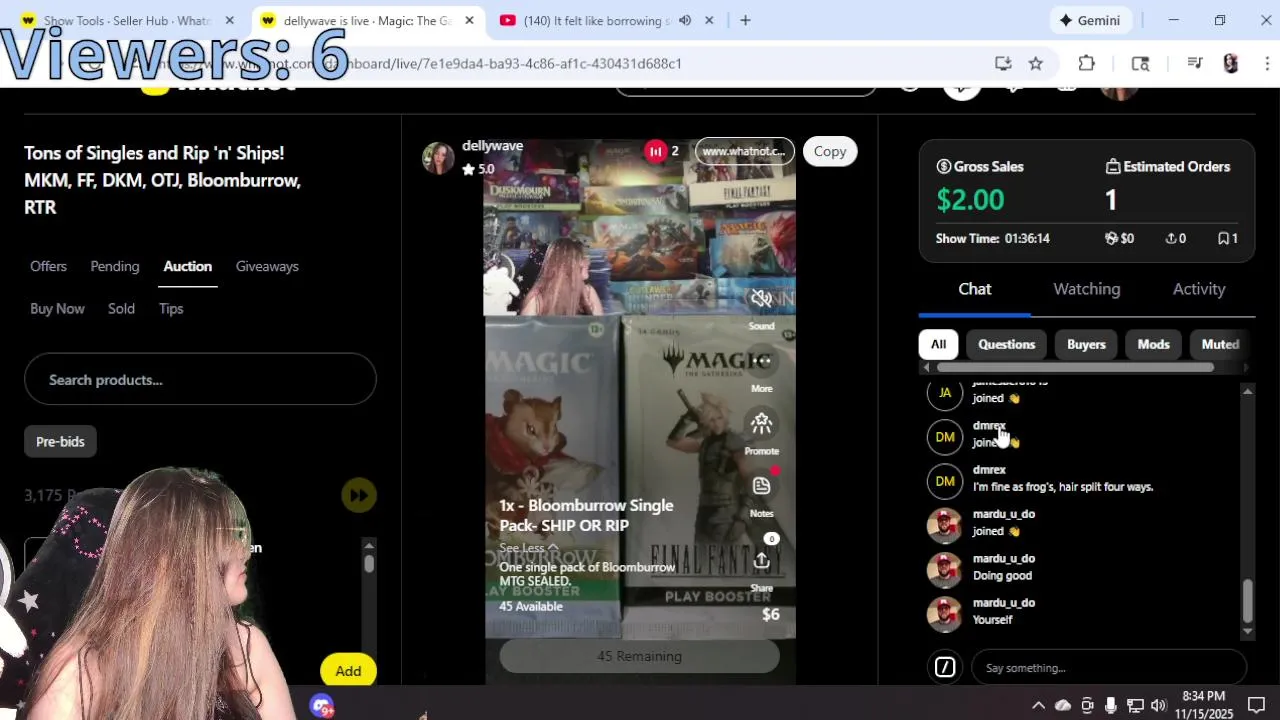Filter chat by Buyers
Screen dimensions: 1280x720
coord(1086,344)
